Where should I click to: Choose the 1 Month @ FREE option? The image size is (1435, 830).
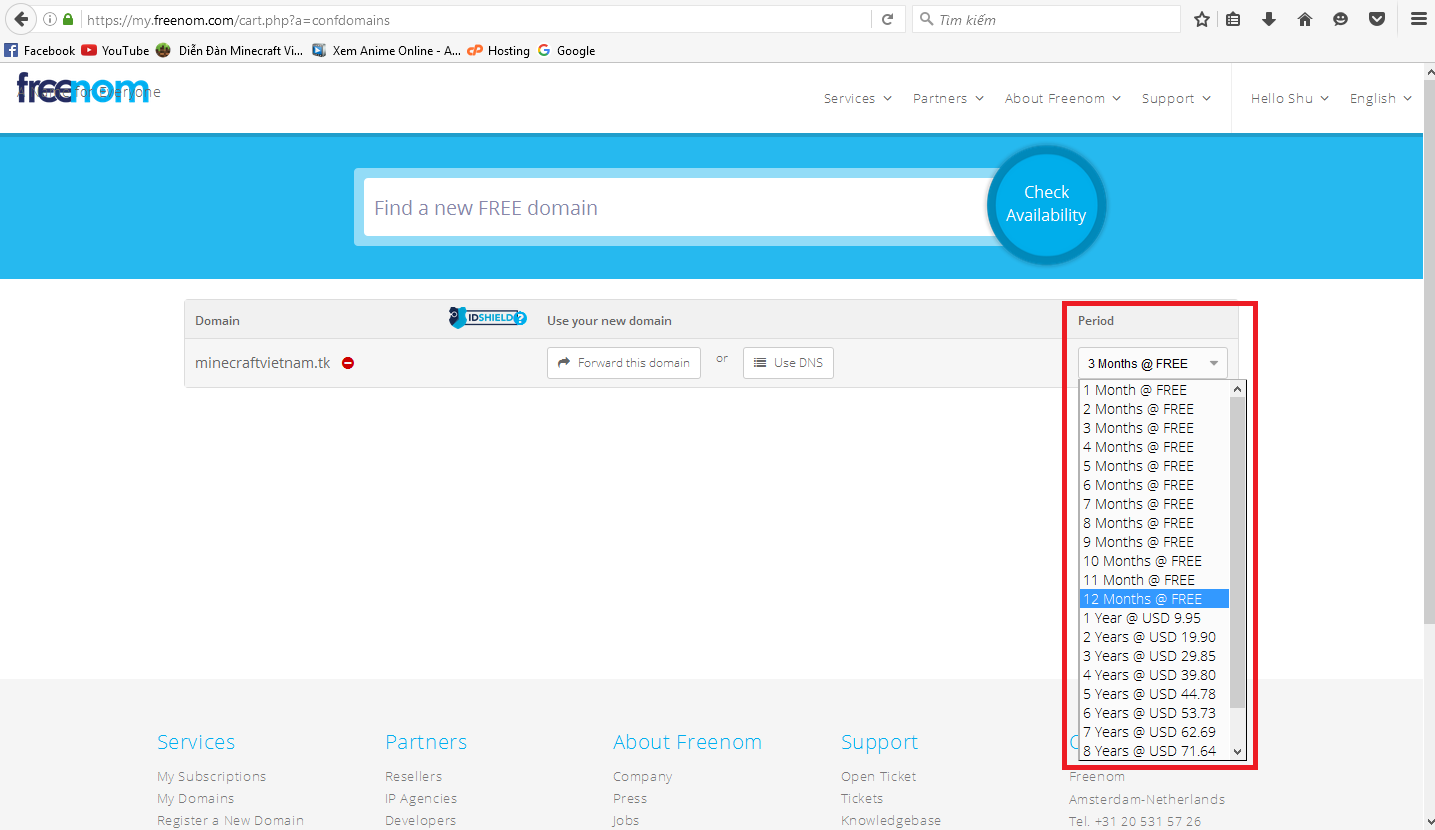point(1154,390)
